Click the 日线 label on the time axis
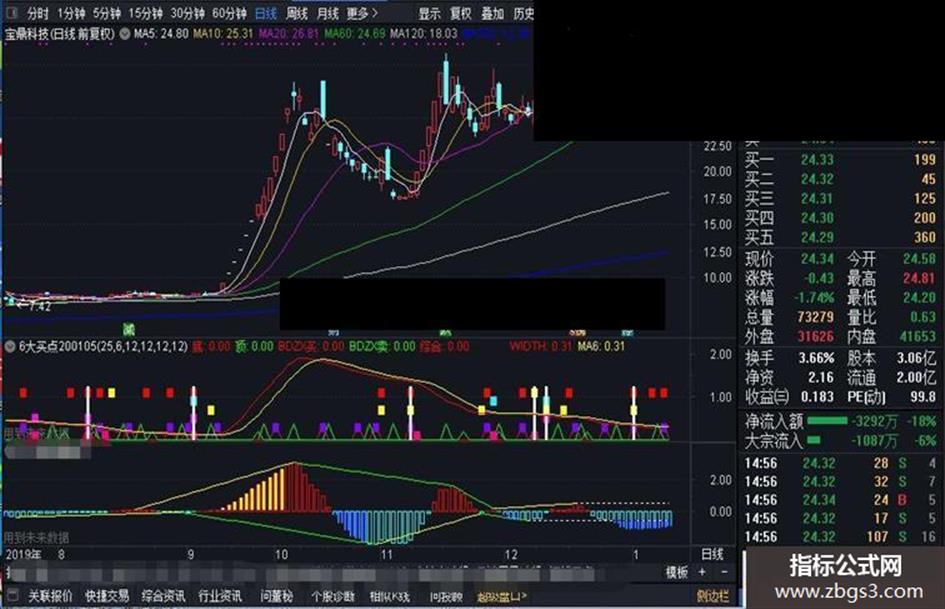The width and height of the screenshot is (945, 609). (712, 554)
